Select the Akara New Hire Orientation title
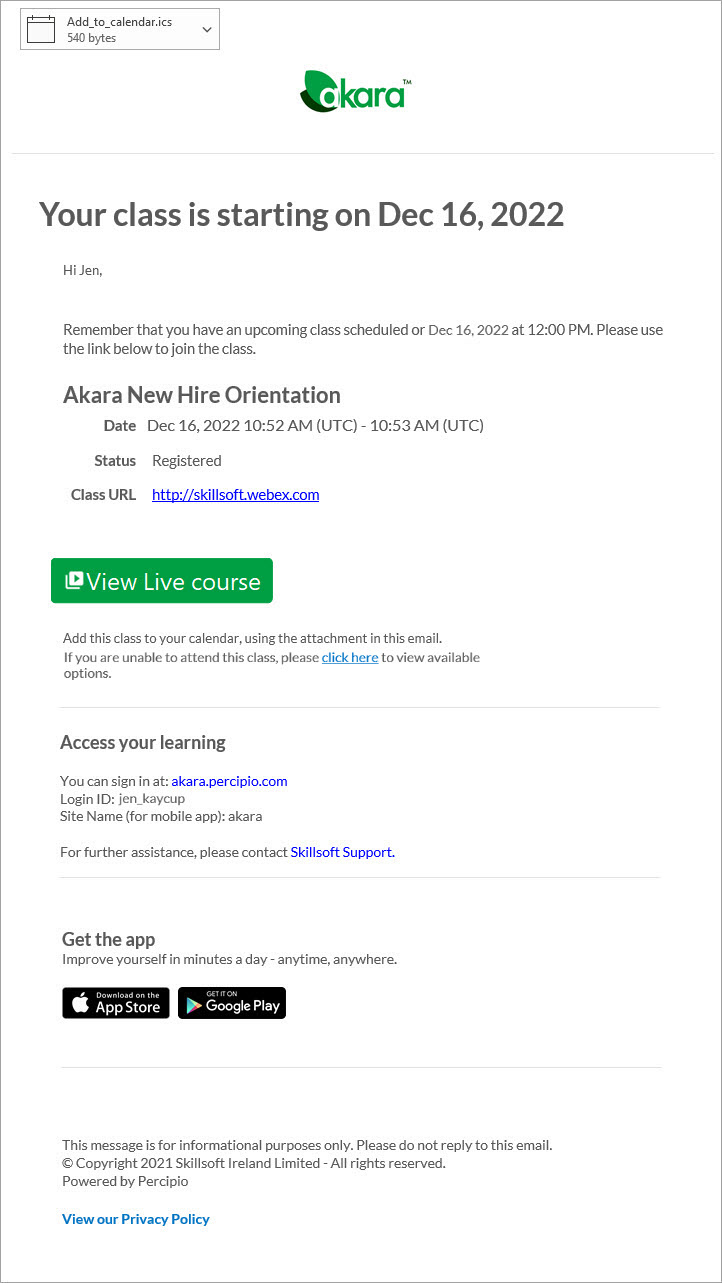The image size is (722, 1283). [x=202, y=395]
